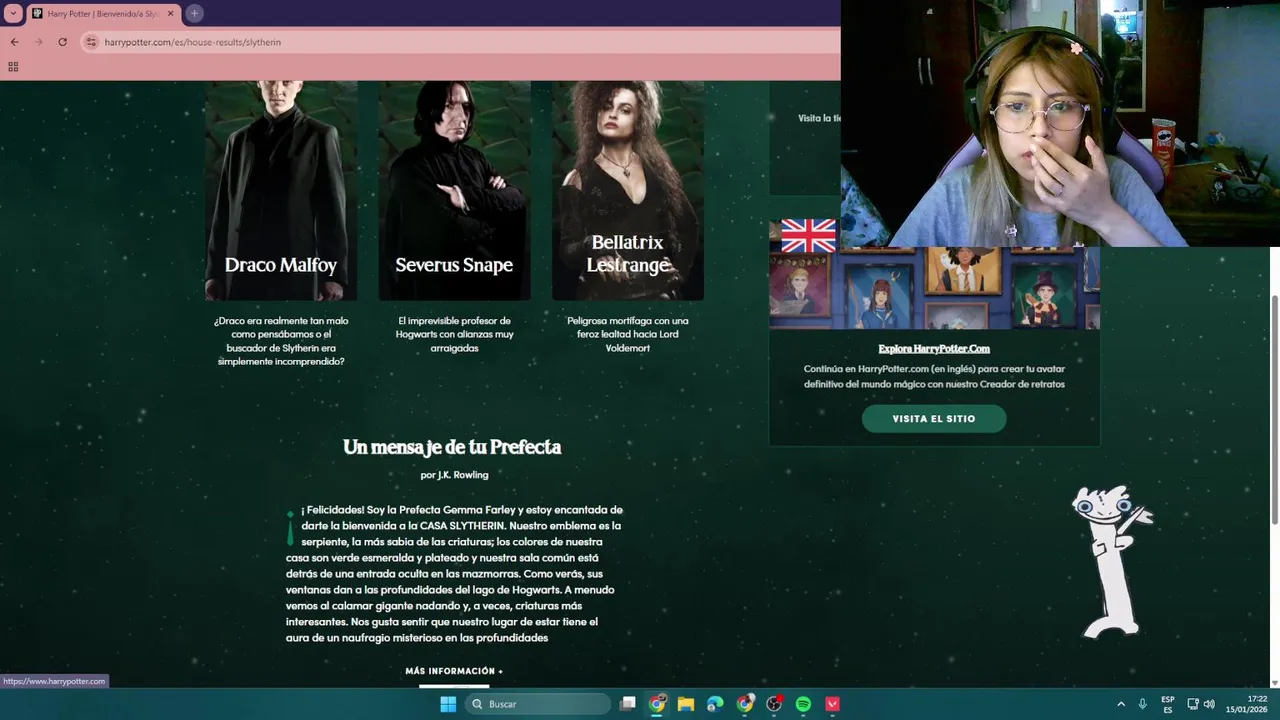Click the Severus Snape description text
This screenshot has width=1280, height=720.
[x=454, y=334]
